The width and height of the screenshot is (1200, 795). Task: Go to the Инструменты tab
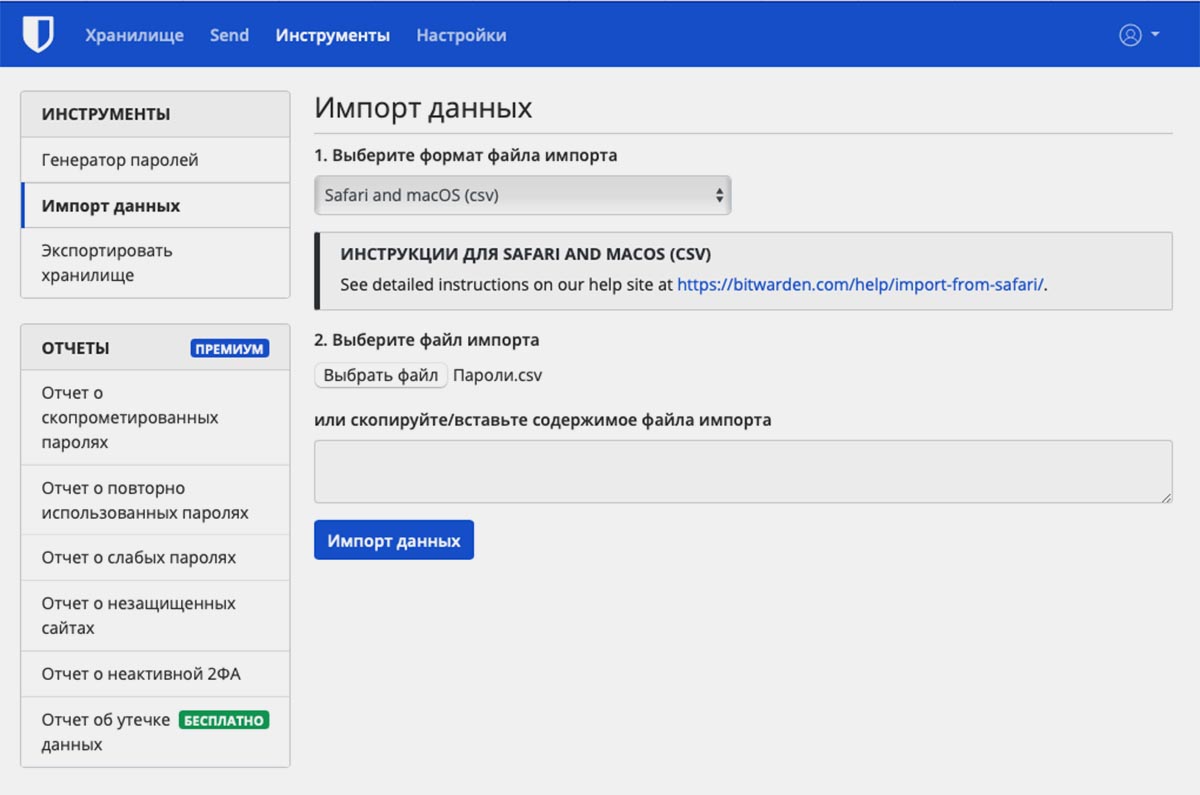click(x=332, y=35)
